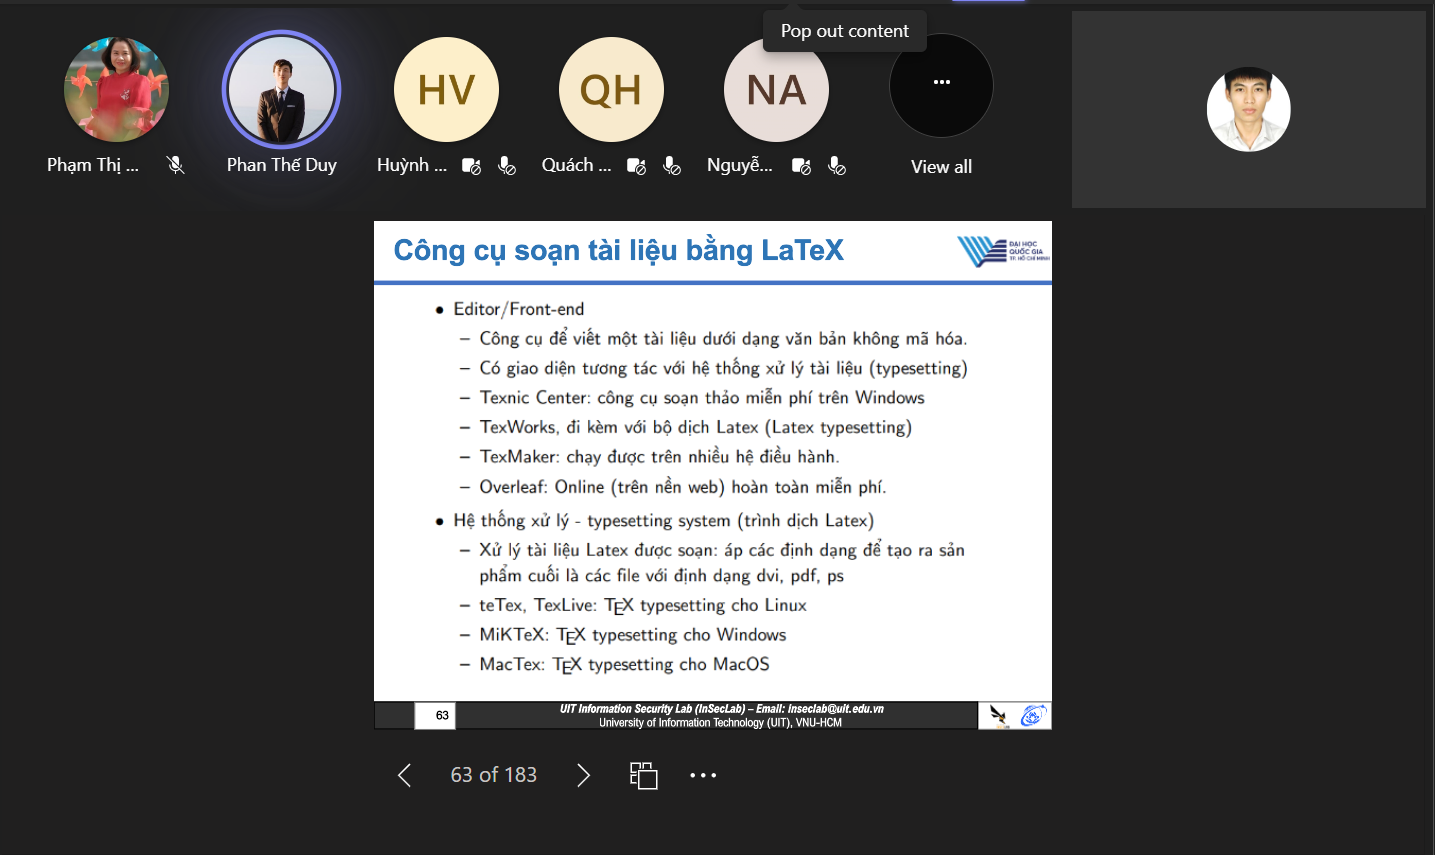1435x855 pixels.
Task: Click Nguyễn's camera icon
Action: click(x=801, y=166)
